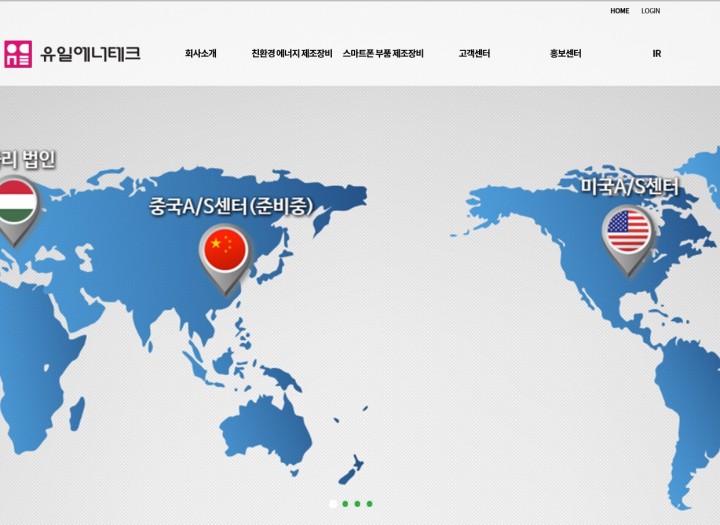This screenshot has width=720, height=525.
Task: Click the China flag map pin
Action: 224,251
